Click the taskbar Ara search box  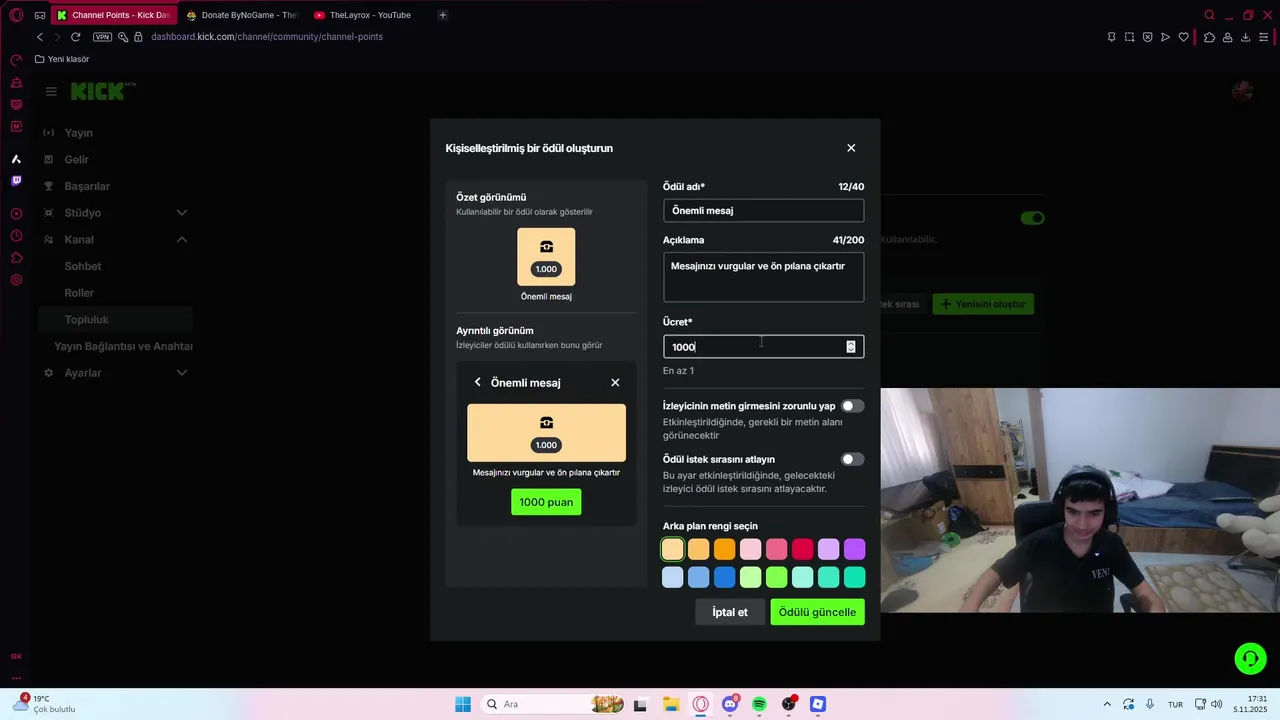550,704
